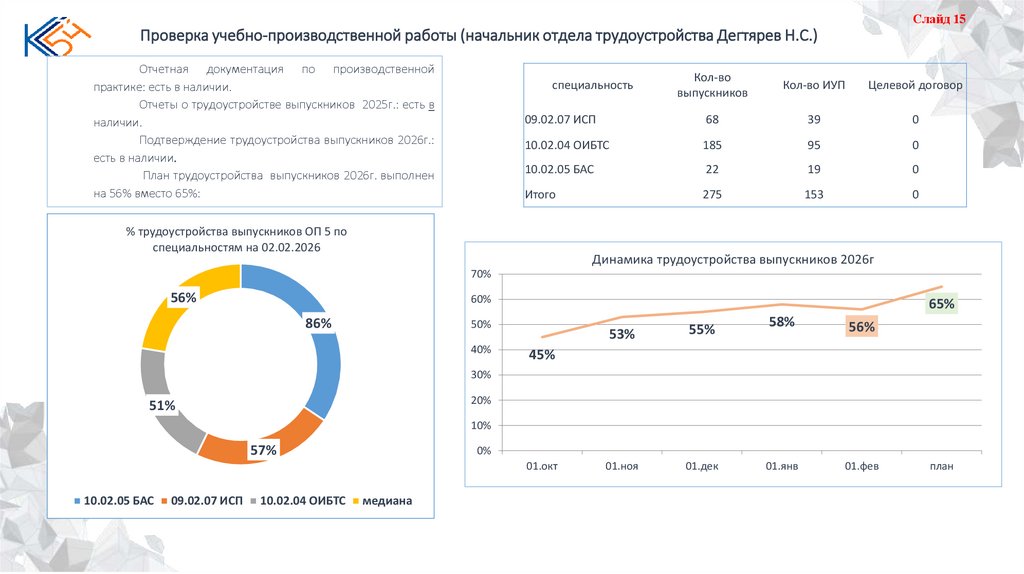This screenshot has height=574, width=1024.
Task: Click the 55% data label on the line chart
Action: (701, 330)
